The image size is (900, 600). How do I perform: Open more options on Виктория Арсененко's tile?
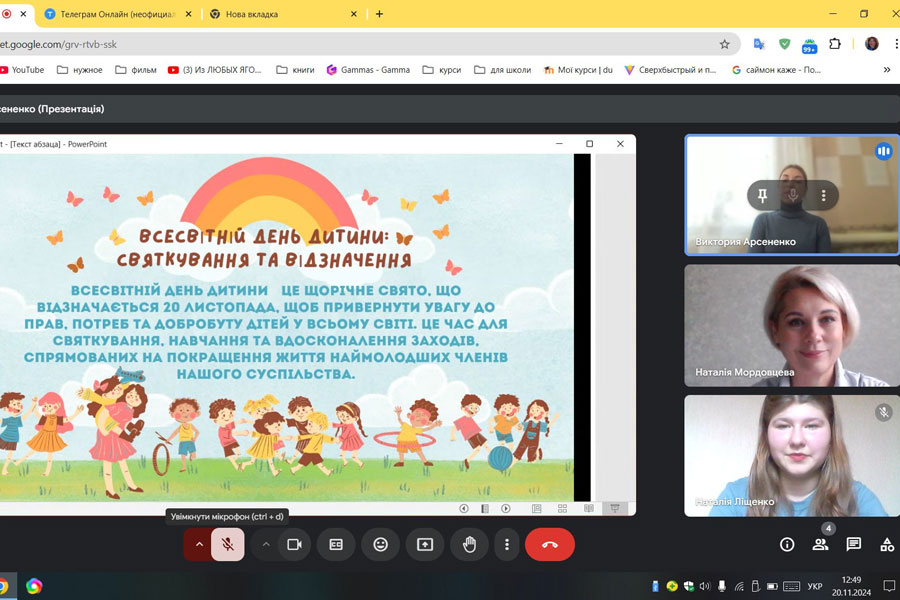(x=823, y=196)
